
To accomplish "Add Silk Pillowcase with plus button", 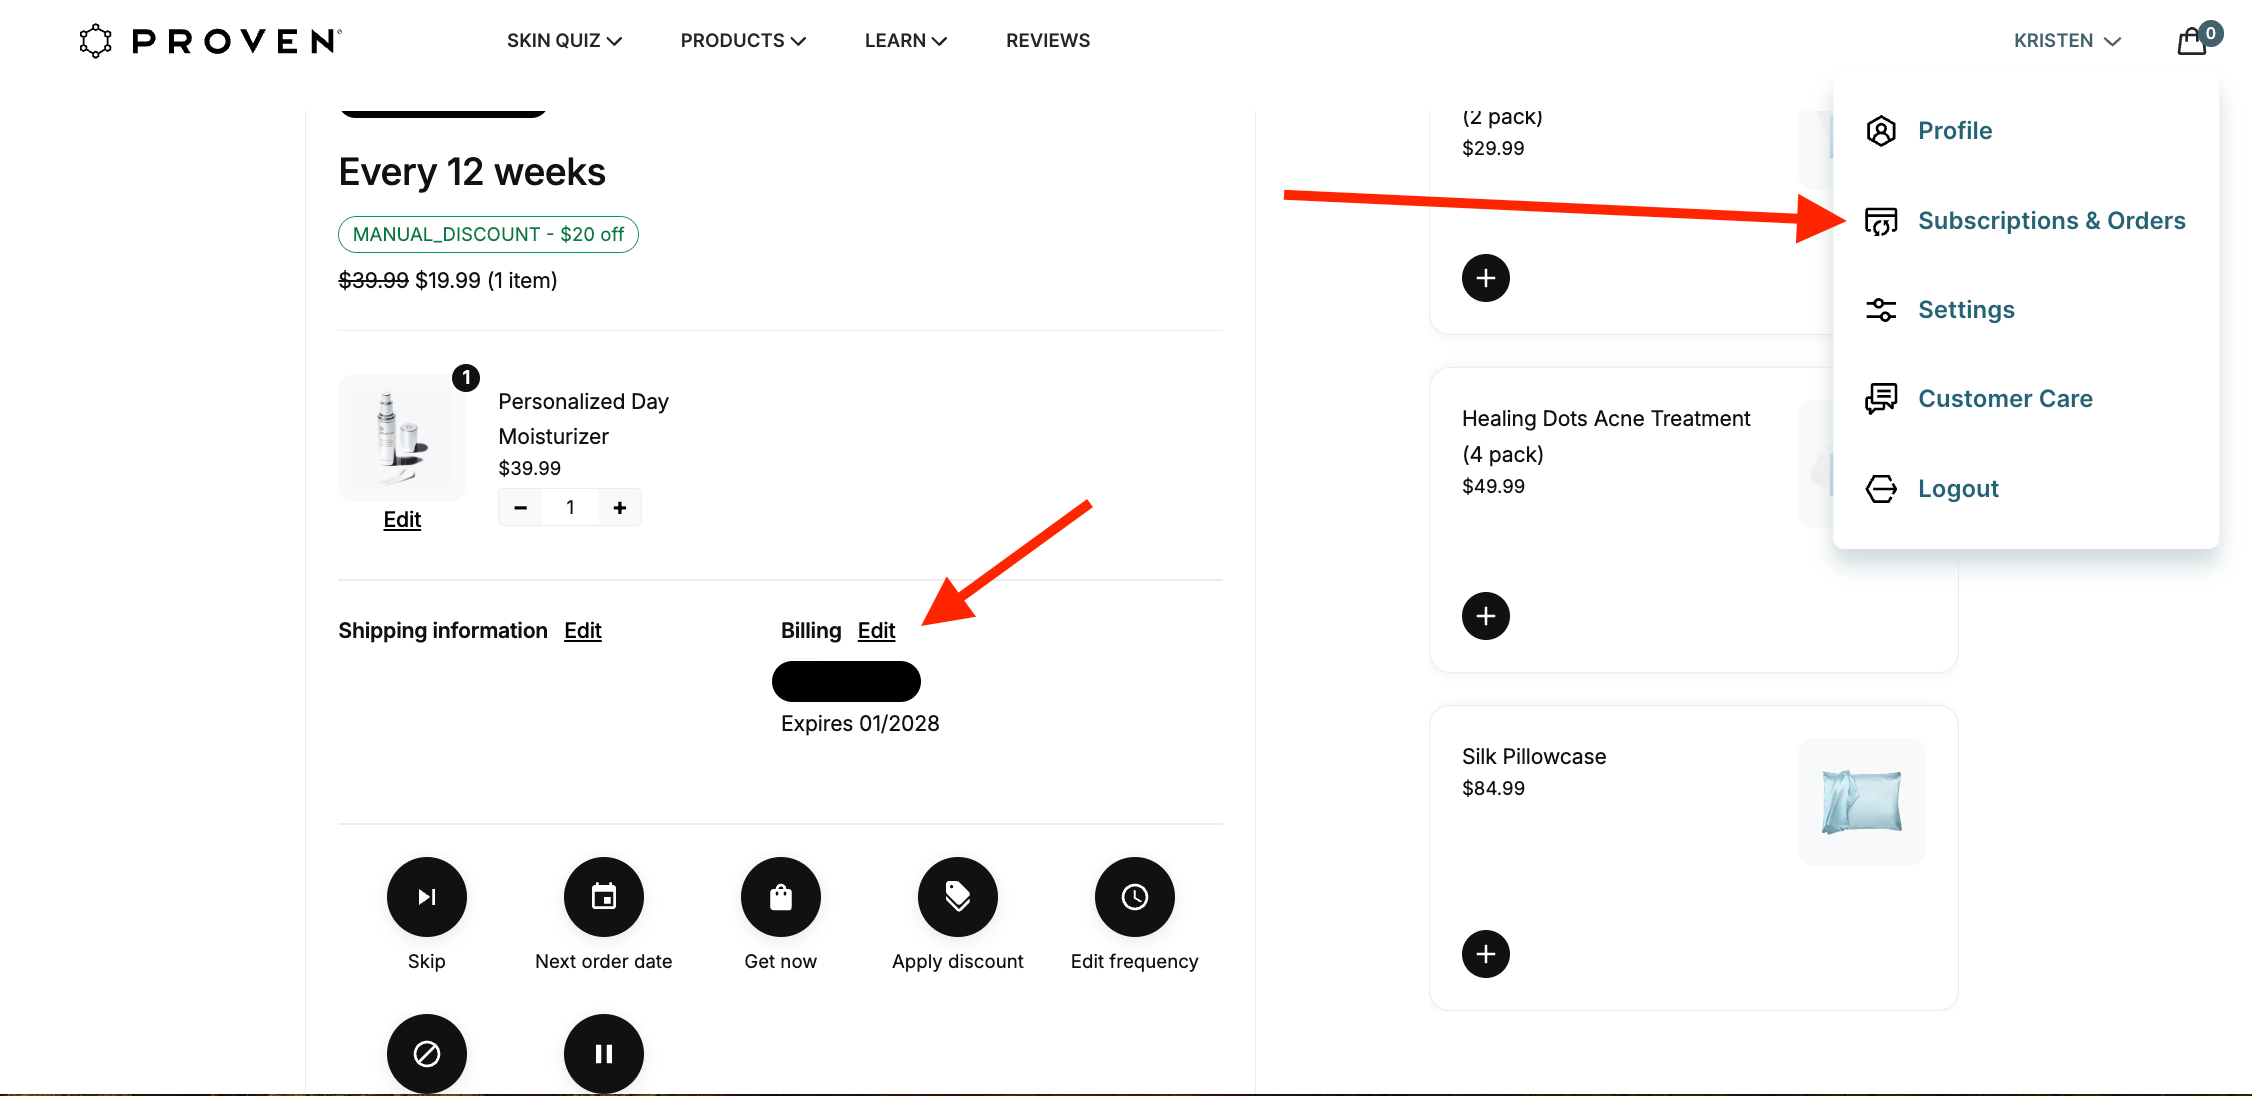I will point(1486,954).
